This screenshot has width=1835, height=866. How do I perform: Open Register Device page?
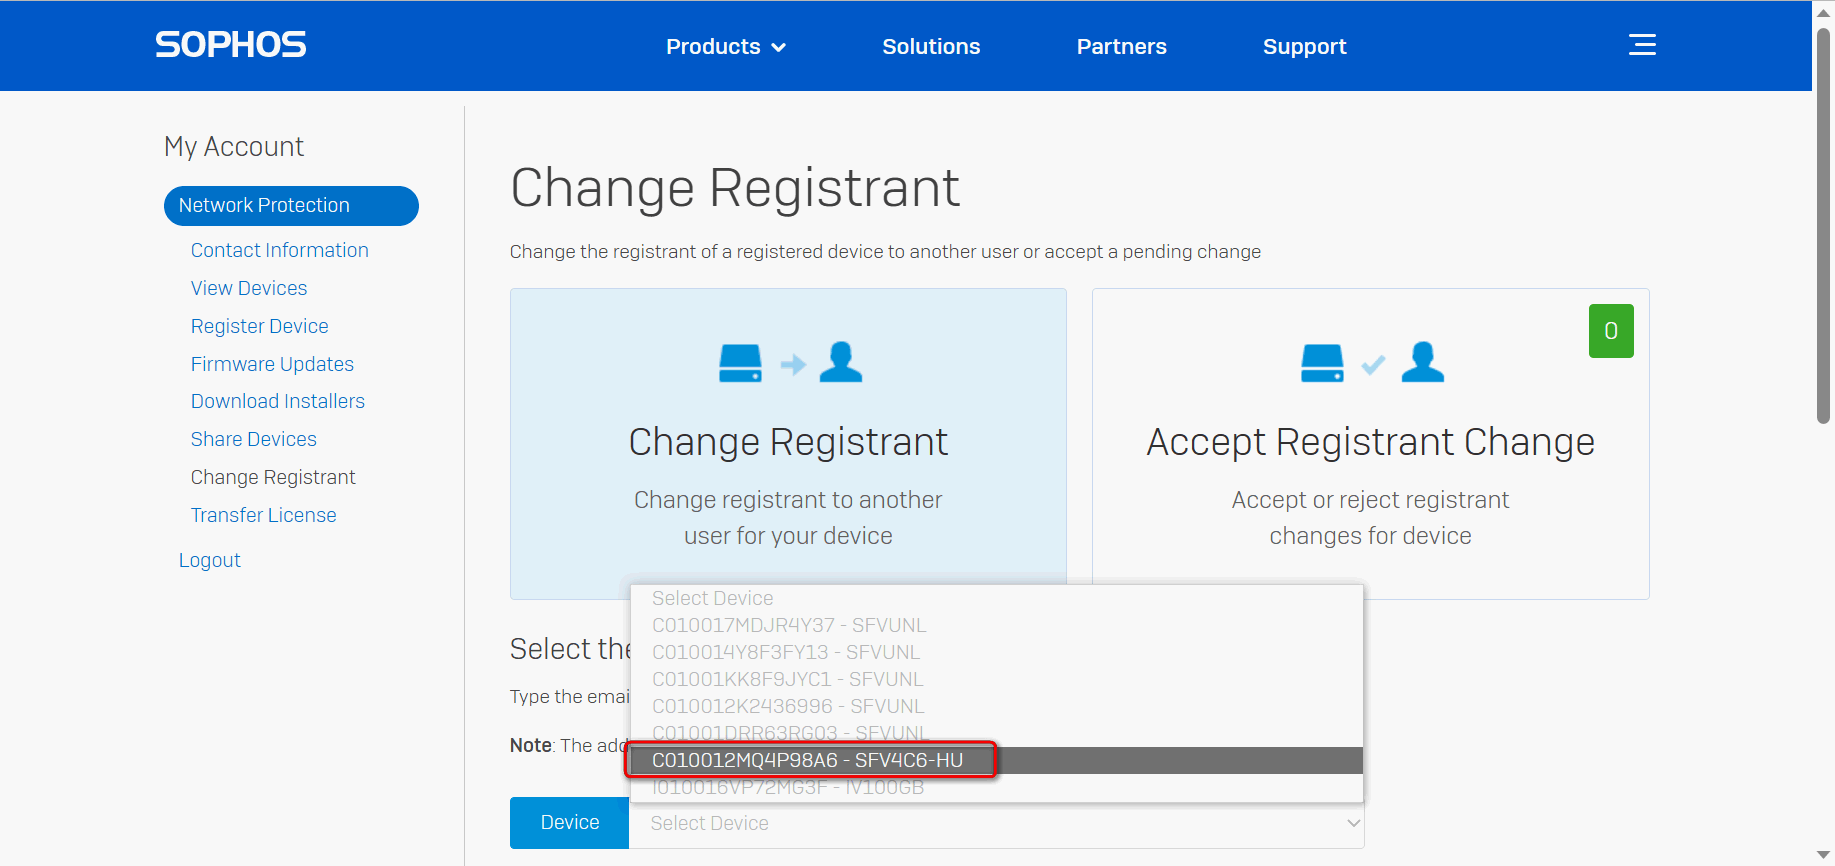pos(259,326)
